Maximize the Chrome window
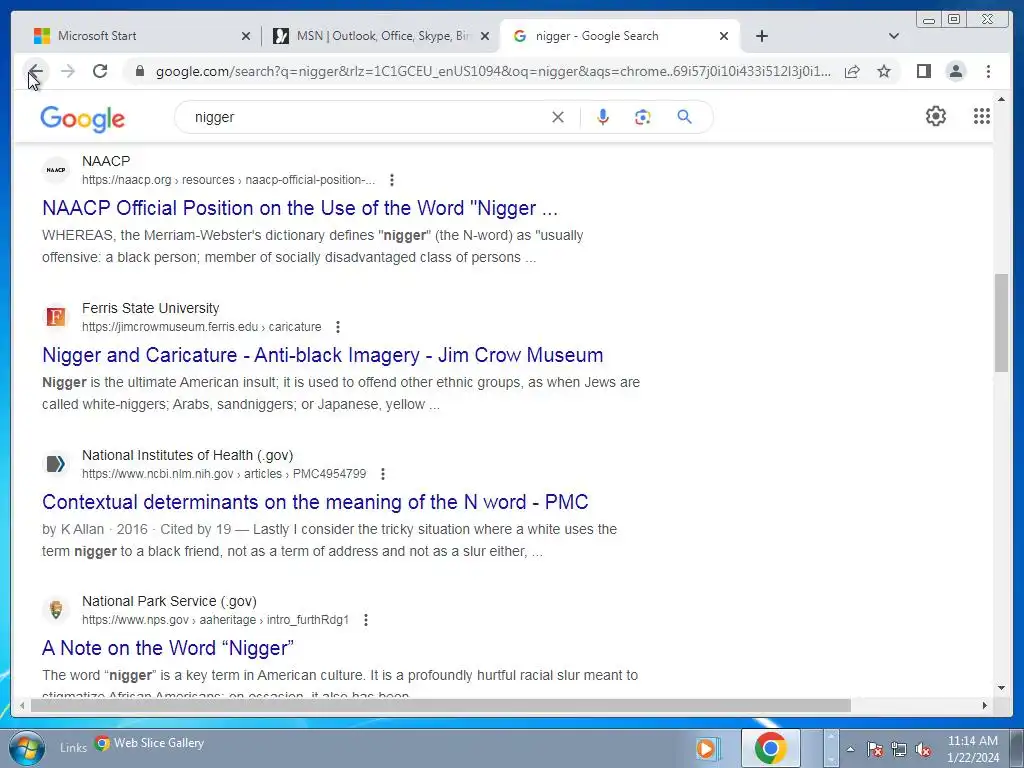Screen dimensions: 1024x768 [954, 20]
